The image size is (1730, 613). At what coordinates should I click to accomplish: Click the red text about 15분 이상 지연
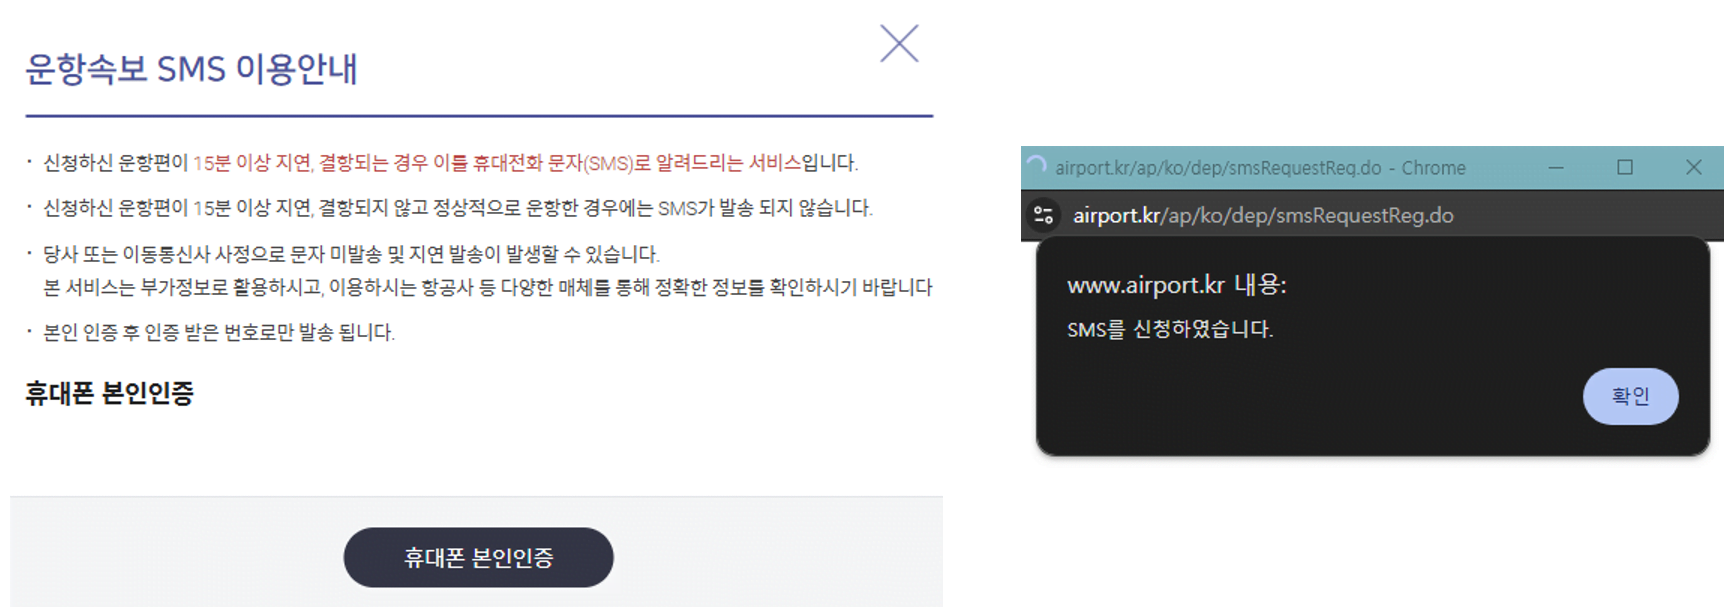pos(497,163)
